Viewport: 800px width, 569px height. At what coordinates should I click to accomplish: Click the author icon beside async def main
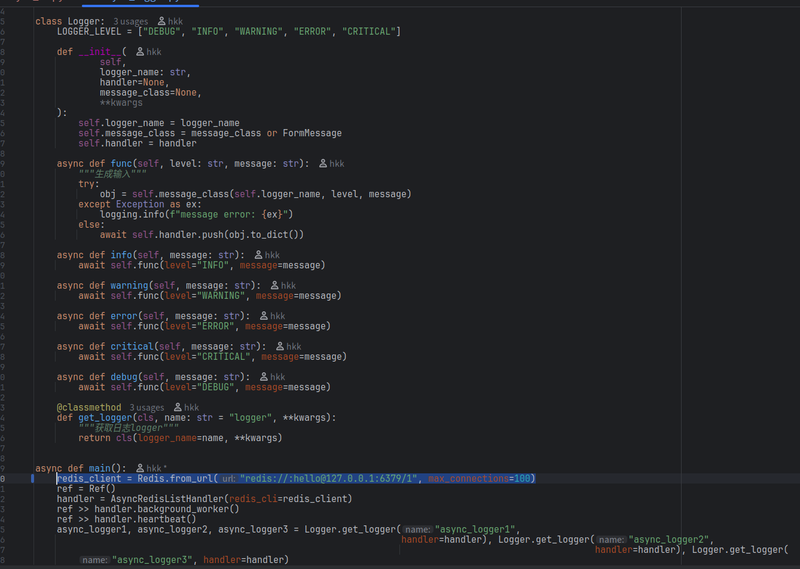tap(139, 468)
